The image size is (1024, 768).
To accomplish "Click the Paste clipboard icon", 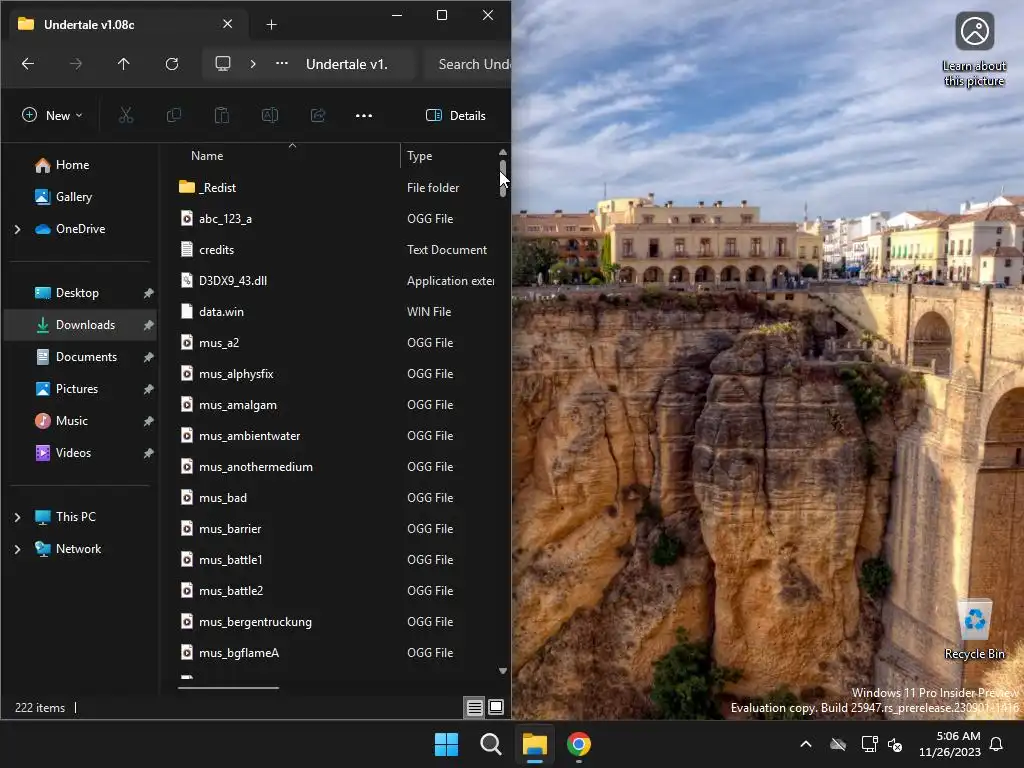I will (222, 116).
